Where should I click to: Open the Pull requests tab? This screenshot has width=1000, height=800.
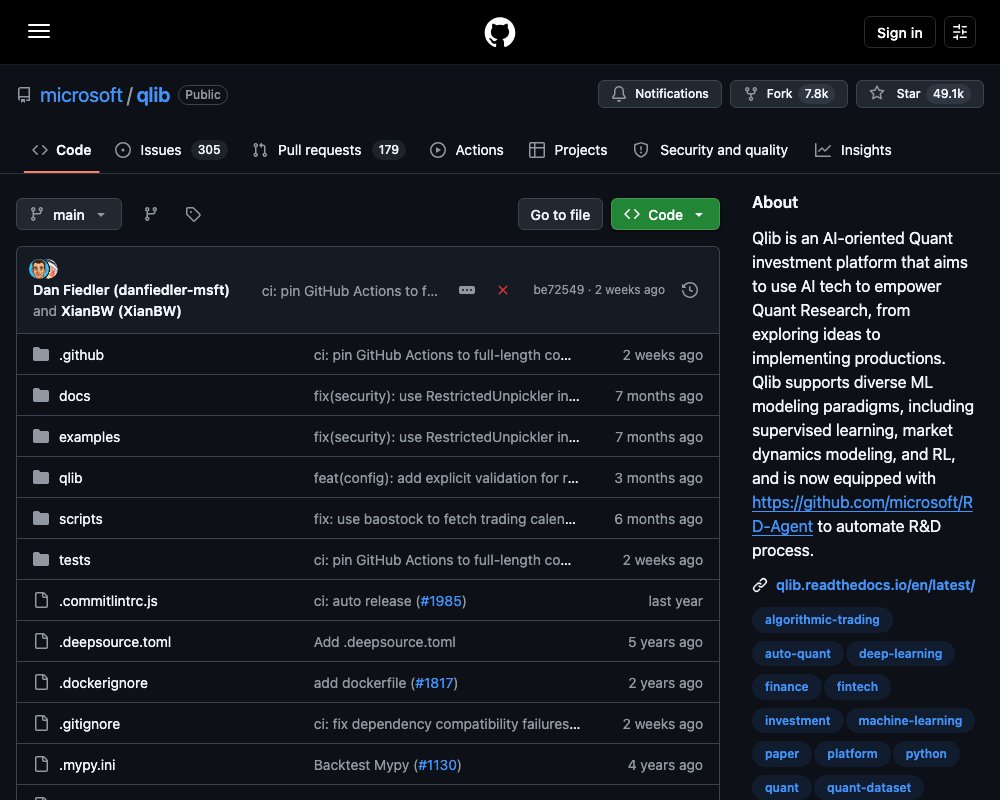click(x=328, y=150)
